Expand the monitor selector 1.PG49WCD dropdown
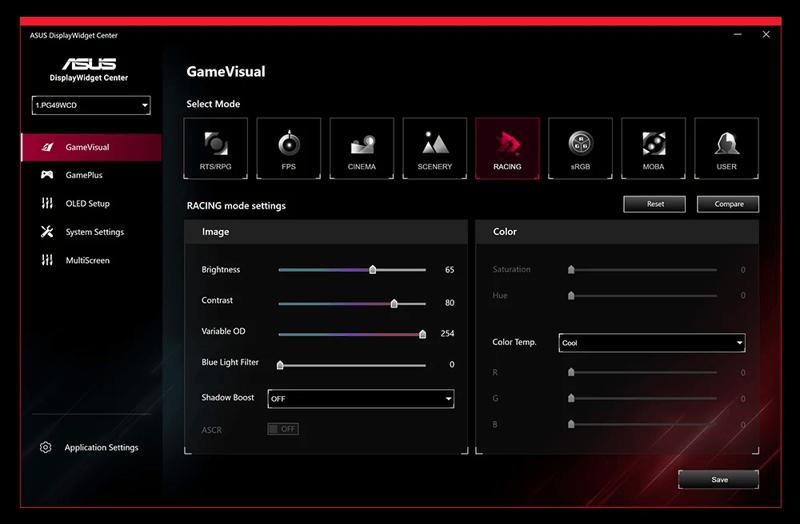 pos(91,105)
